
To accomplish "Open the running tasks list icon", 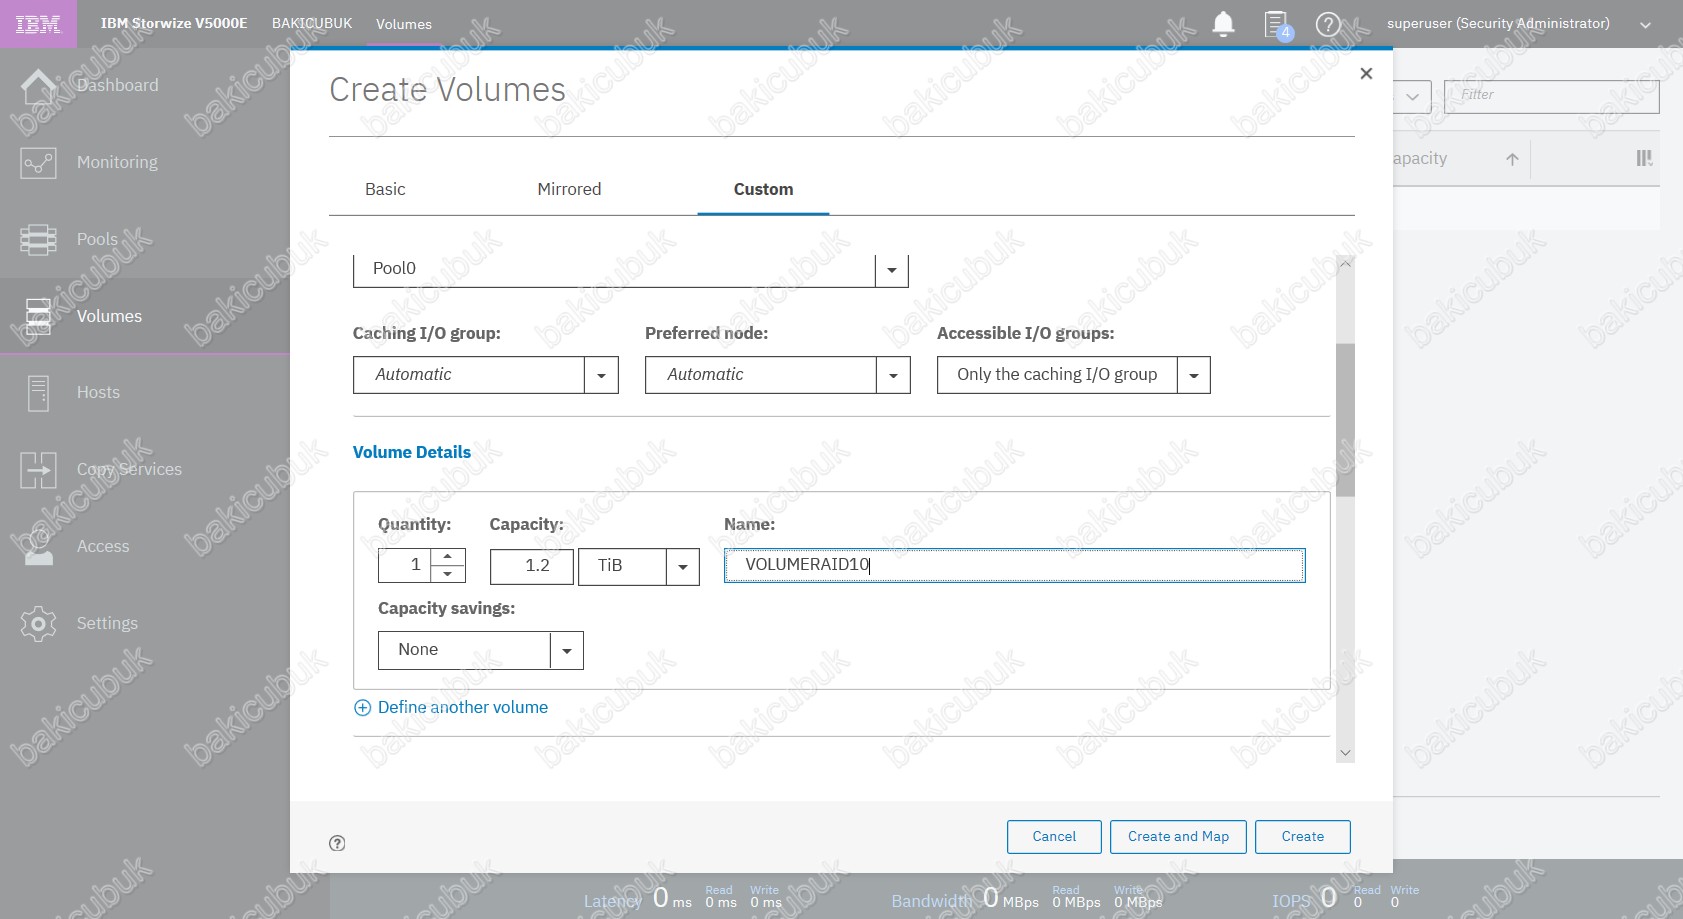I will click(1277, 24).
